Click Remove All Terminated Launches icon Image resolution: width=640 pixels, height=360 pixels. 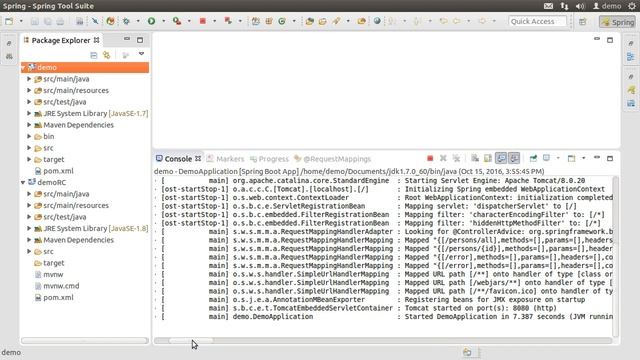(x=456, y=158)
